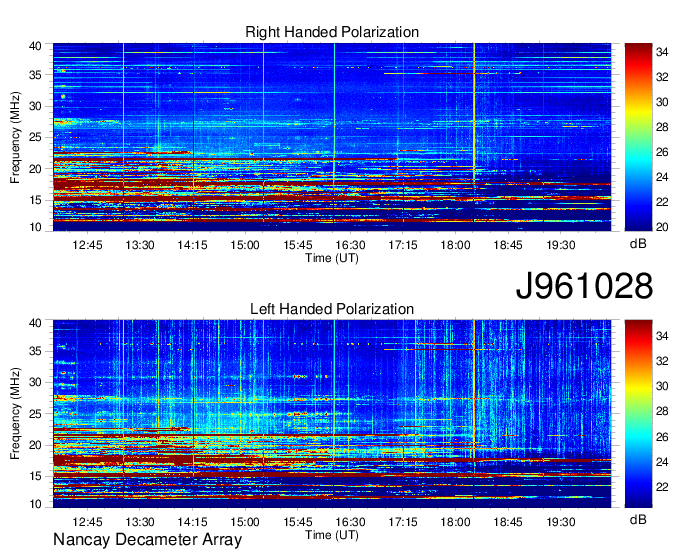Image resolution: width=680 pixels, height=552 pixels.
Task: Click the Left Handed spectrogram plot
Action: click(x=332, y=414)
